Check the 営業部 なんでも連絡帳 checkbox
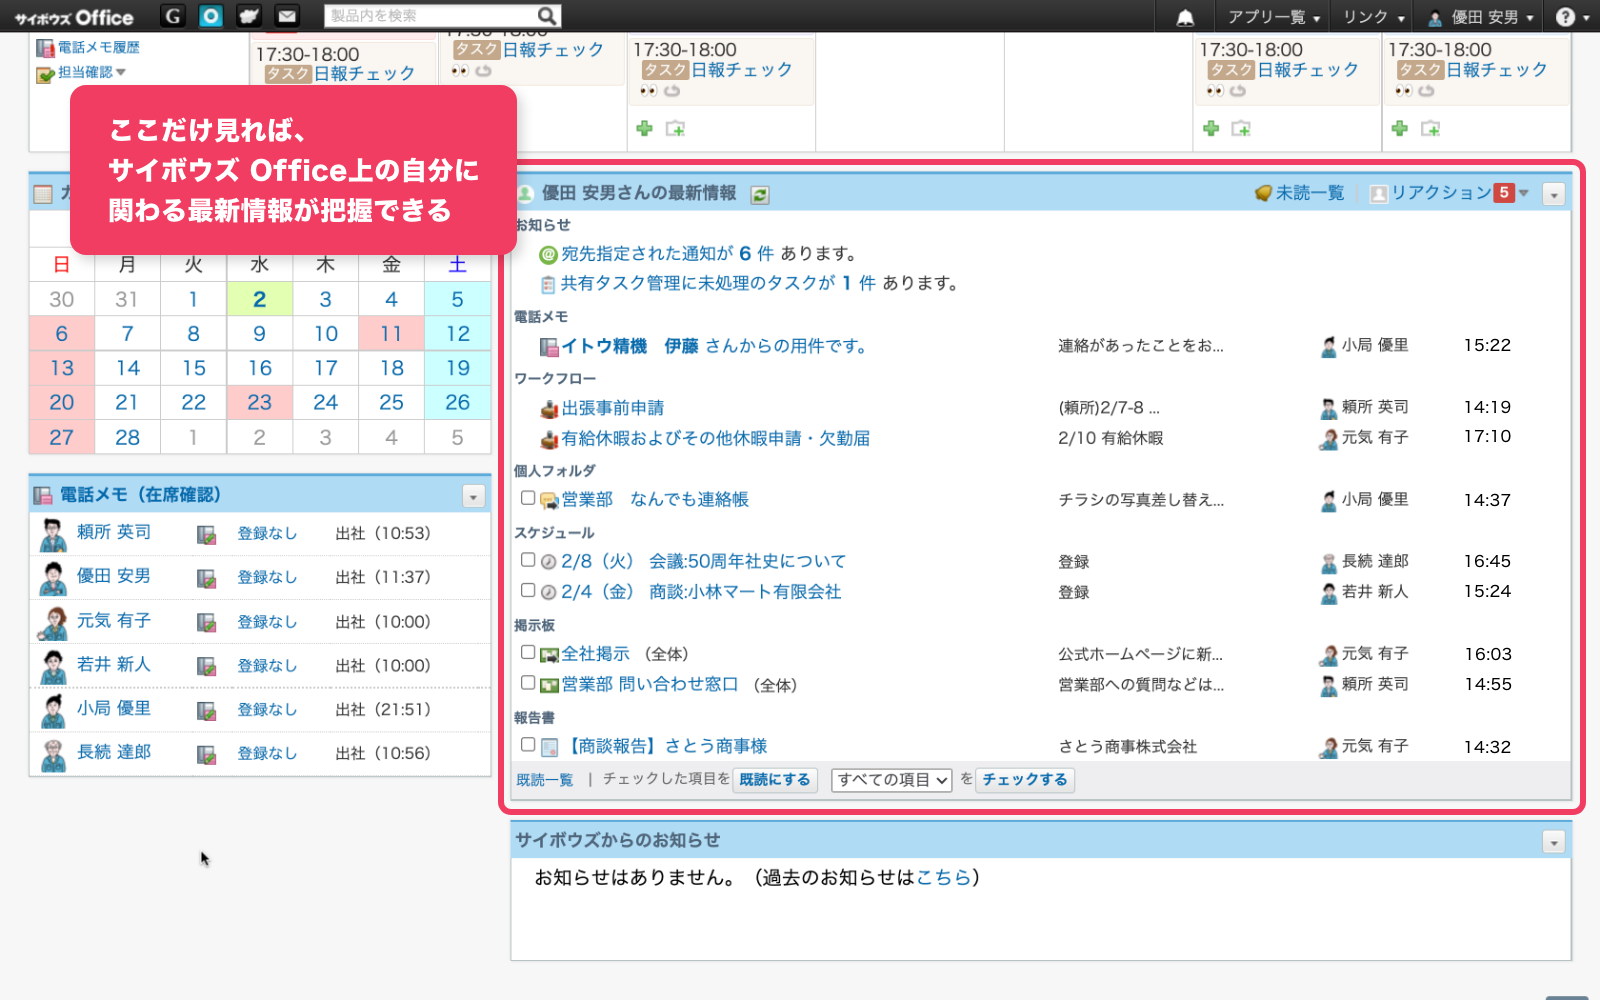 [x=528, y=498]
